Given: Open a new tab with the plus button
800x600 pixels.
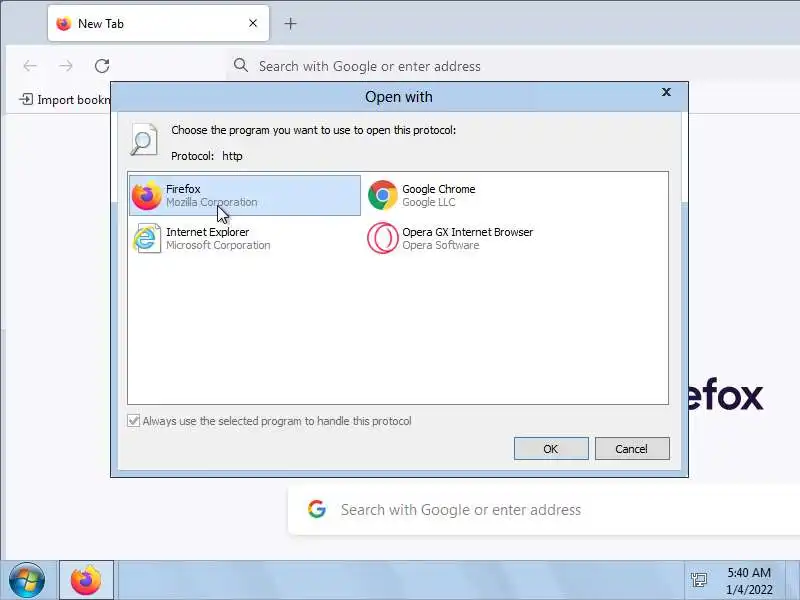Looking at the screenshot, I should [290, 23].
